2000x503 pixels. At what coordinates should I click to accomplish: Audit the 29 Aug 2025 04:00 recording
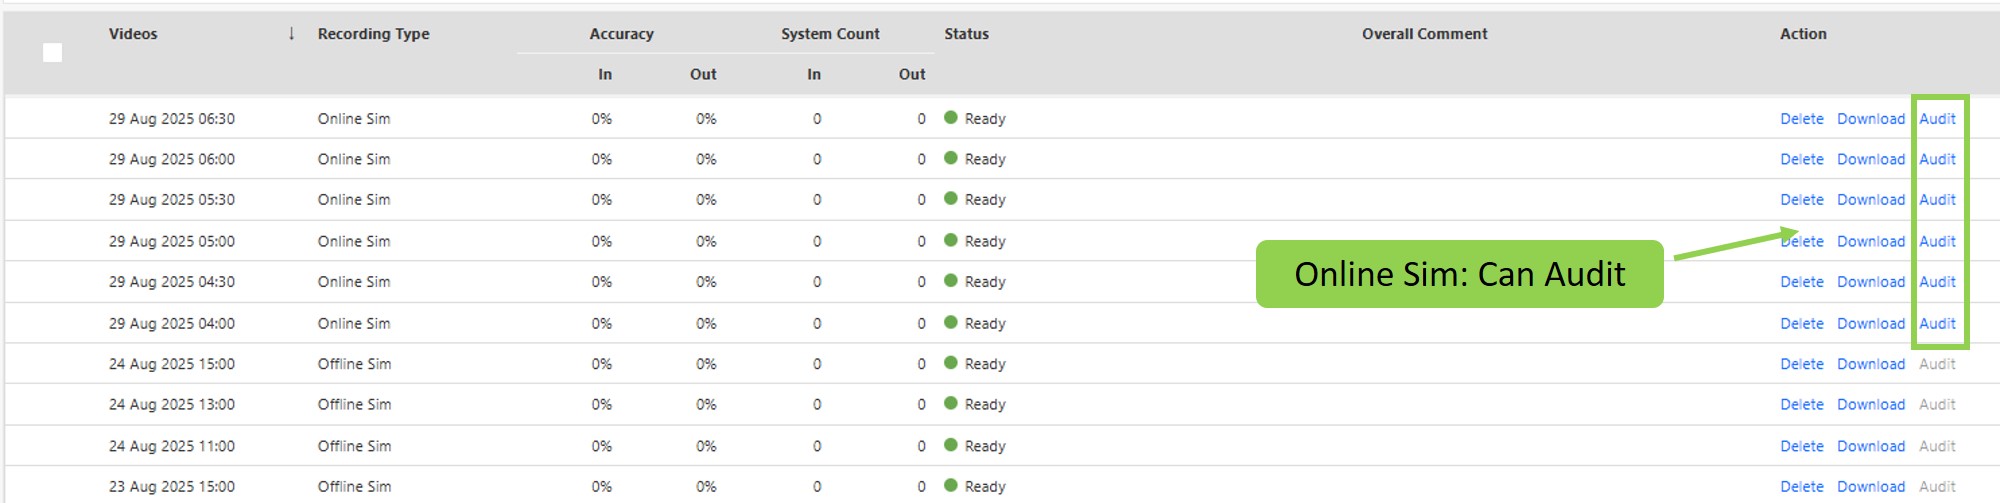[1937, 324]
